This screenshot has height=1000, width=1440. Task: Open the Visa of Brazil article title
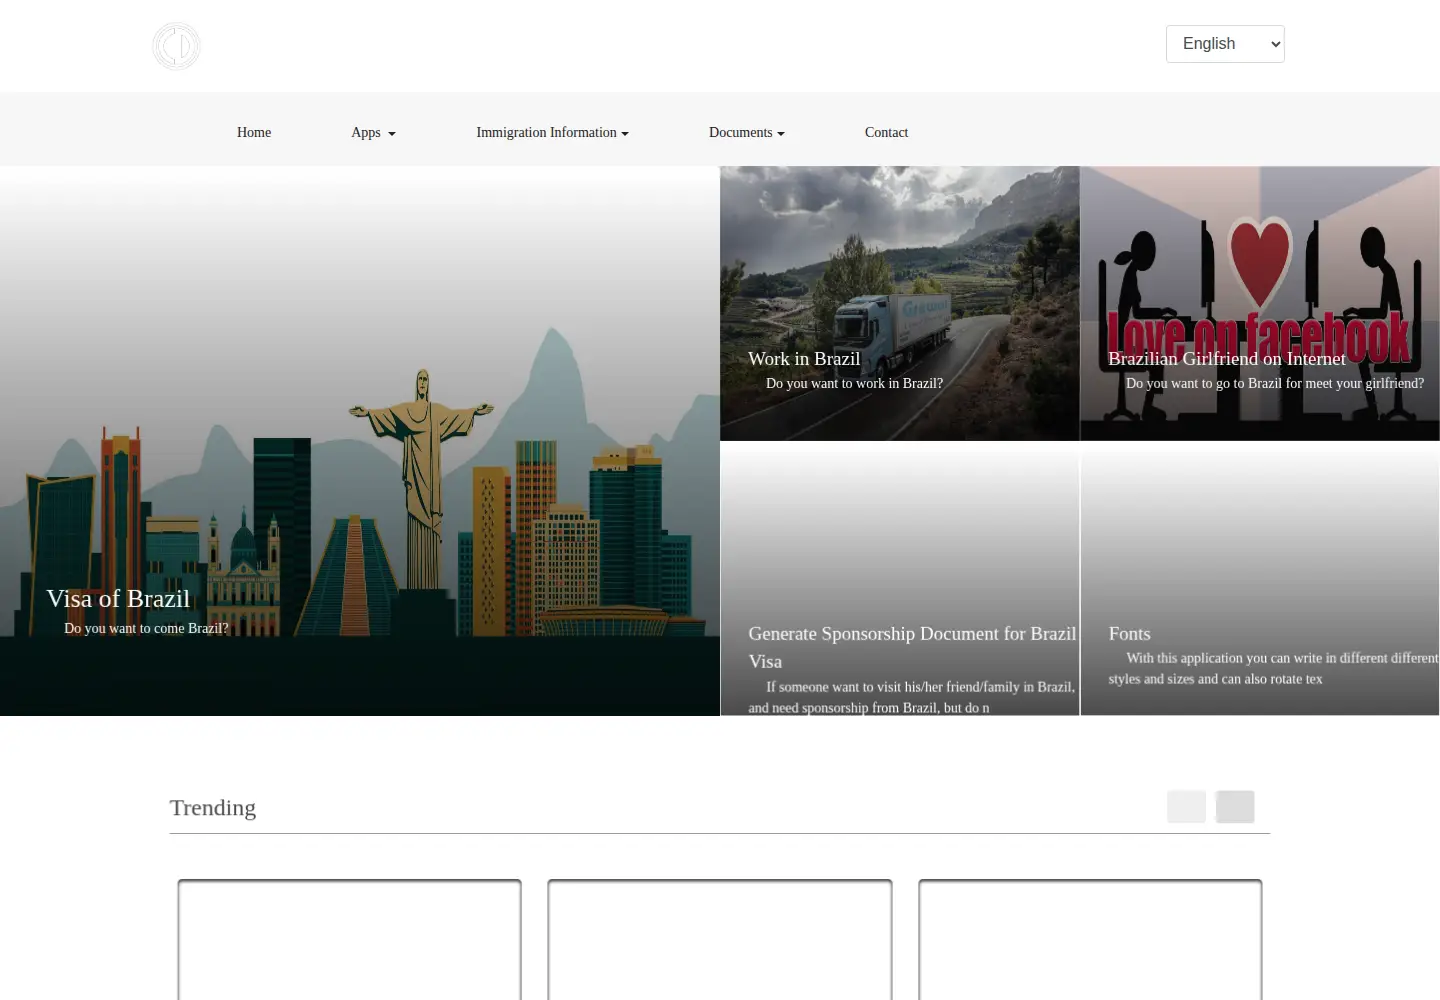[118, 598]
